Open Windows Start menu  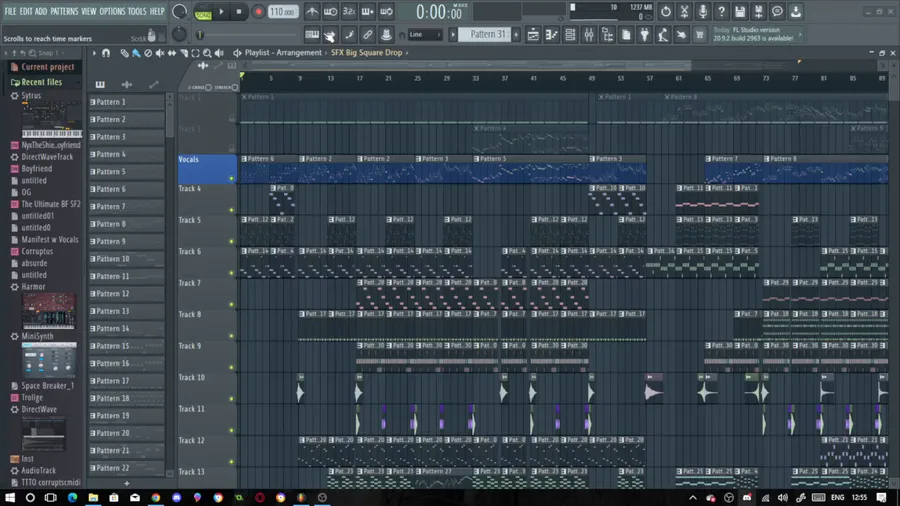(x=10, y=497)
